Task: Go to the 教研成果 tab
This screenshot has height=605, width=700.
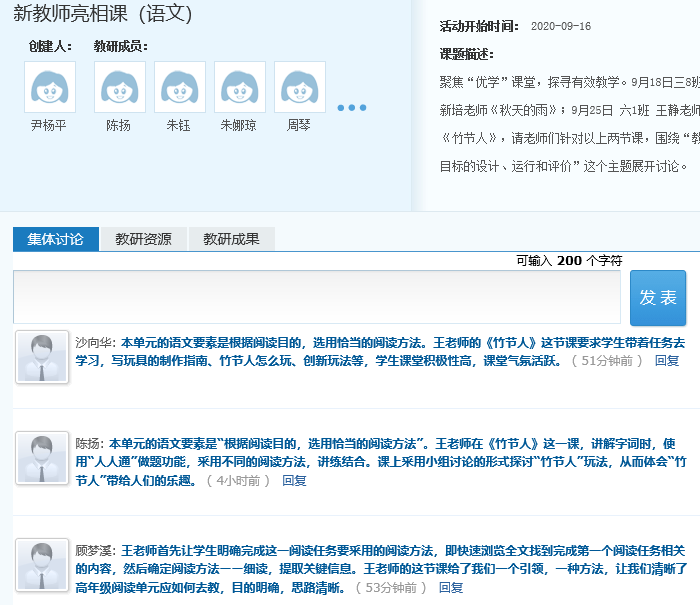Action: pos(231,239)
